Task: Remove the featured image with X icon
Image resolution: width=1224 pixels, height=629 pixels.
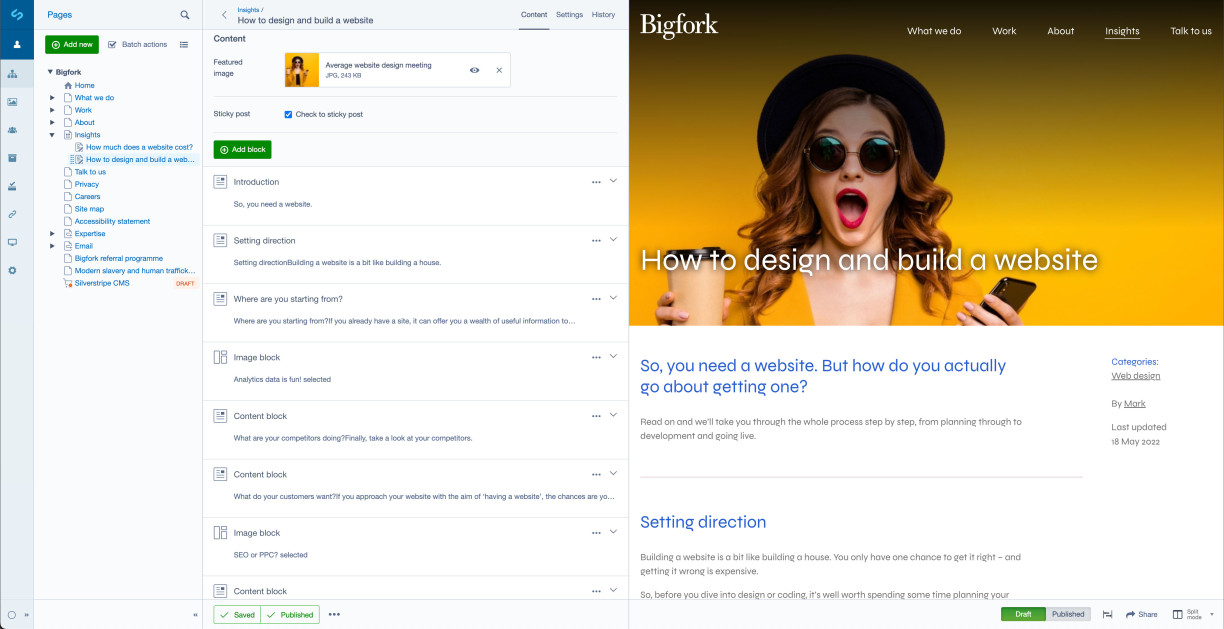Action: tap(499, 70)
